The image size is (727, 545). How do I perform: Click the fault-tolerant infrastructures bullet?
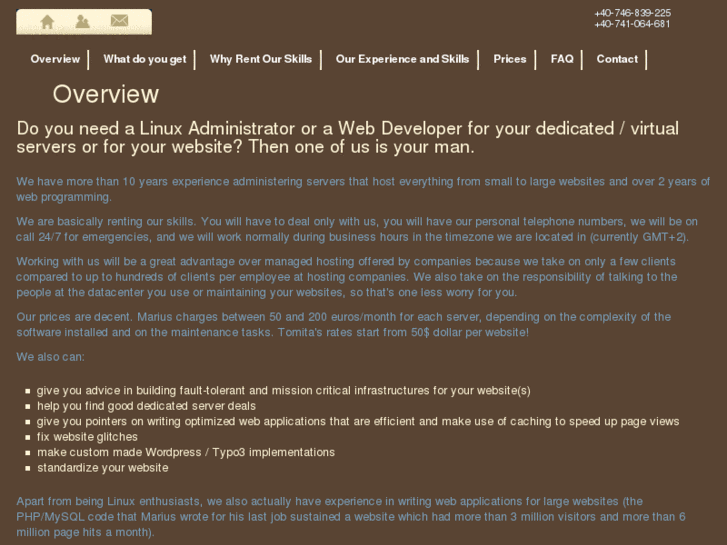284,391
